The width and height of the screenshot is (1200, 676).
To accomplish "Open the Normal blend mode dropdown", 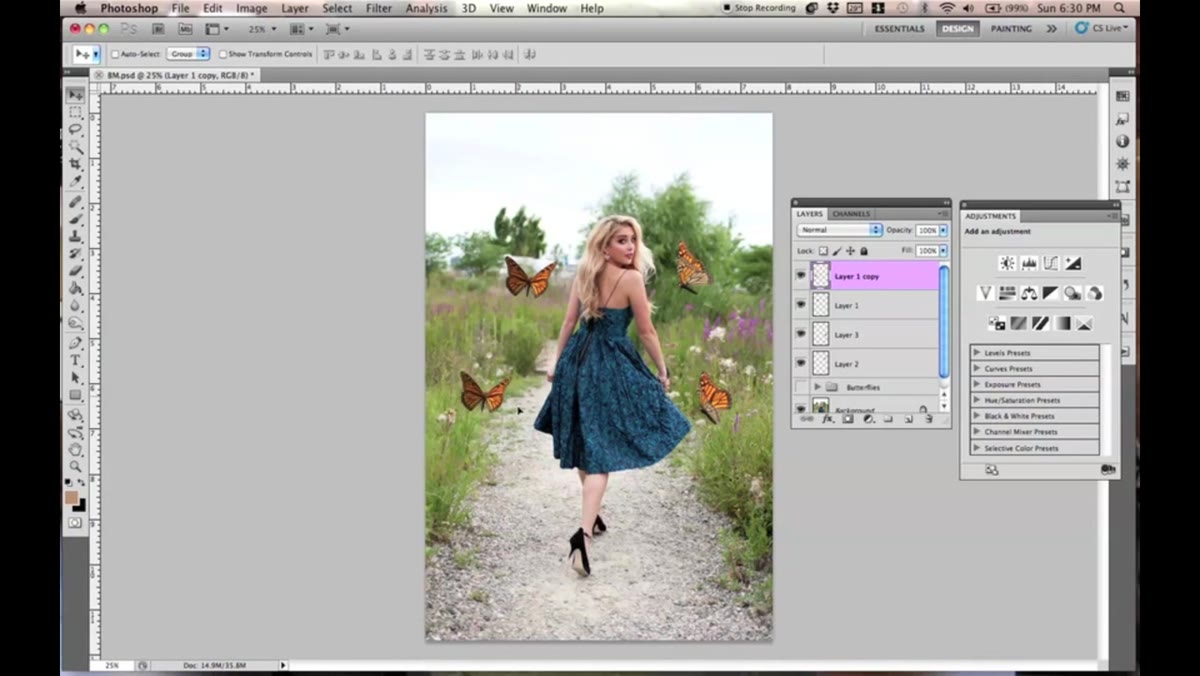I will (840, 230).
